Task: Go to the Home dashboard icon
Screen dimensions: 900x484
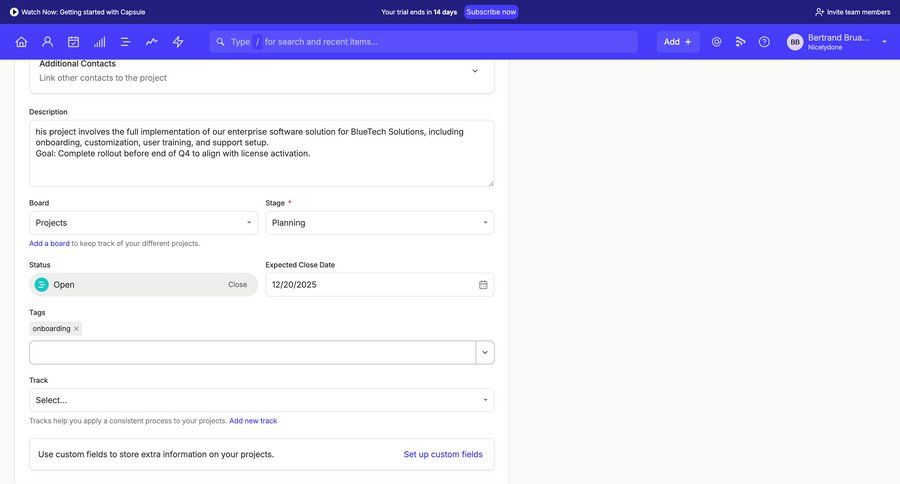Action: tap(21, 42)
